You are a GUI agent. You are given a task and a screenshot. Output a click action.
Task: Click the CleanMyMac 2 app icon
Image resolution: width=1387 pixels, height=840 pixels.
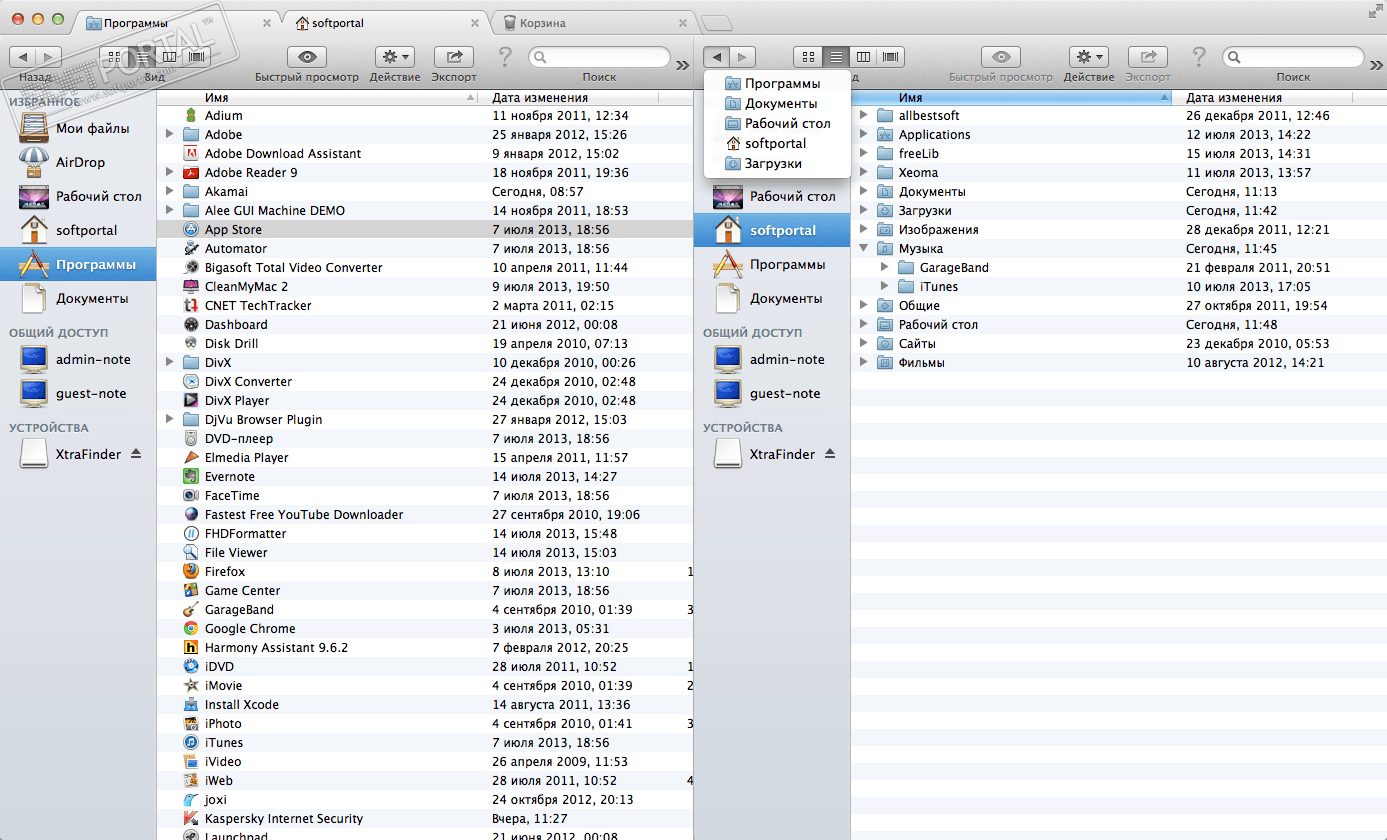pos(191,287)
